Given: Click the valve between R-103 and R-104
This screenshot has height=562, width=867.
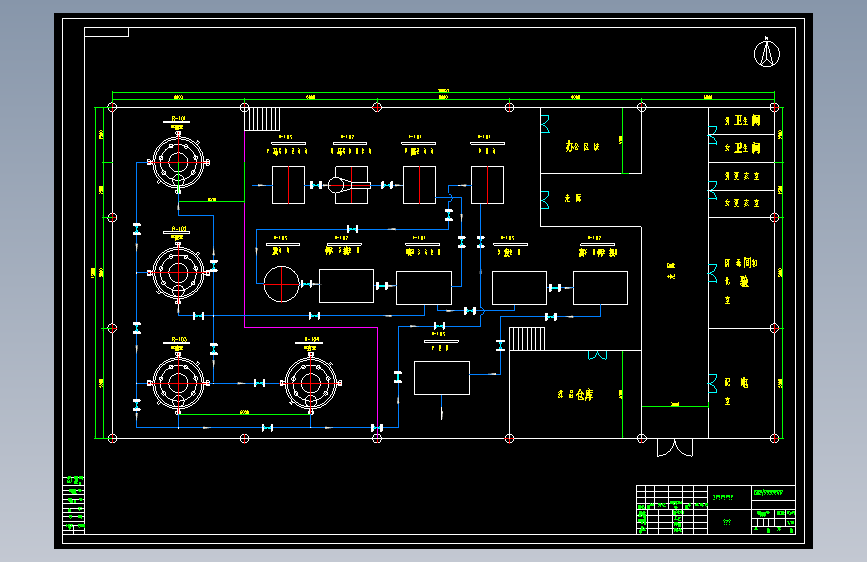Looking at the screenshot, I should 259,383.
